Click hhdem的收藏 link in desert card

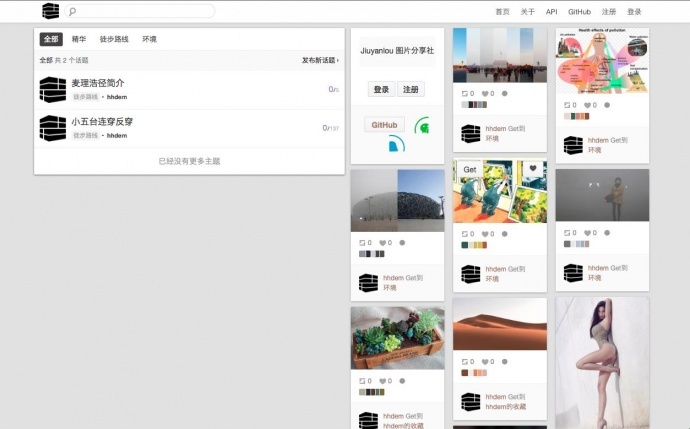pyautogui.click(x=506, y=407)
